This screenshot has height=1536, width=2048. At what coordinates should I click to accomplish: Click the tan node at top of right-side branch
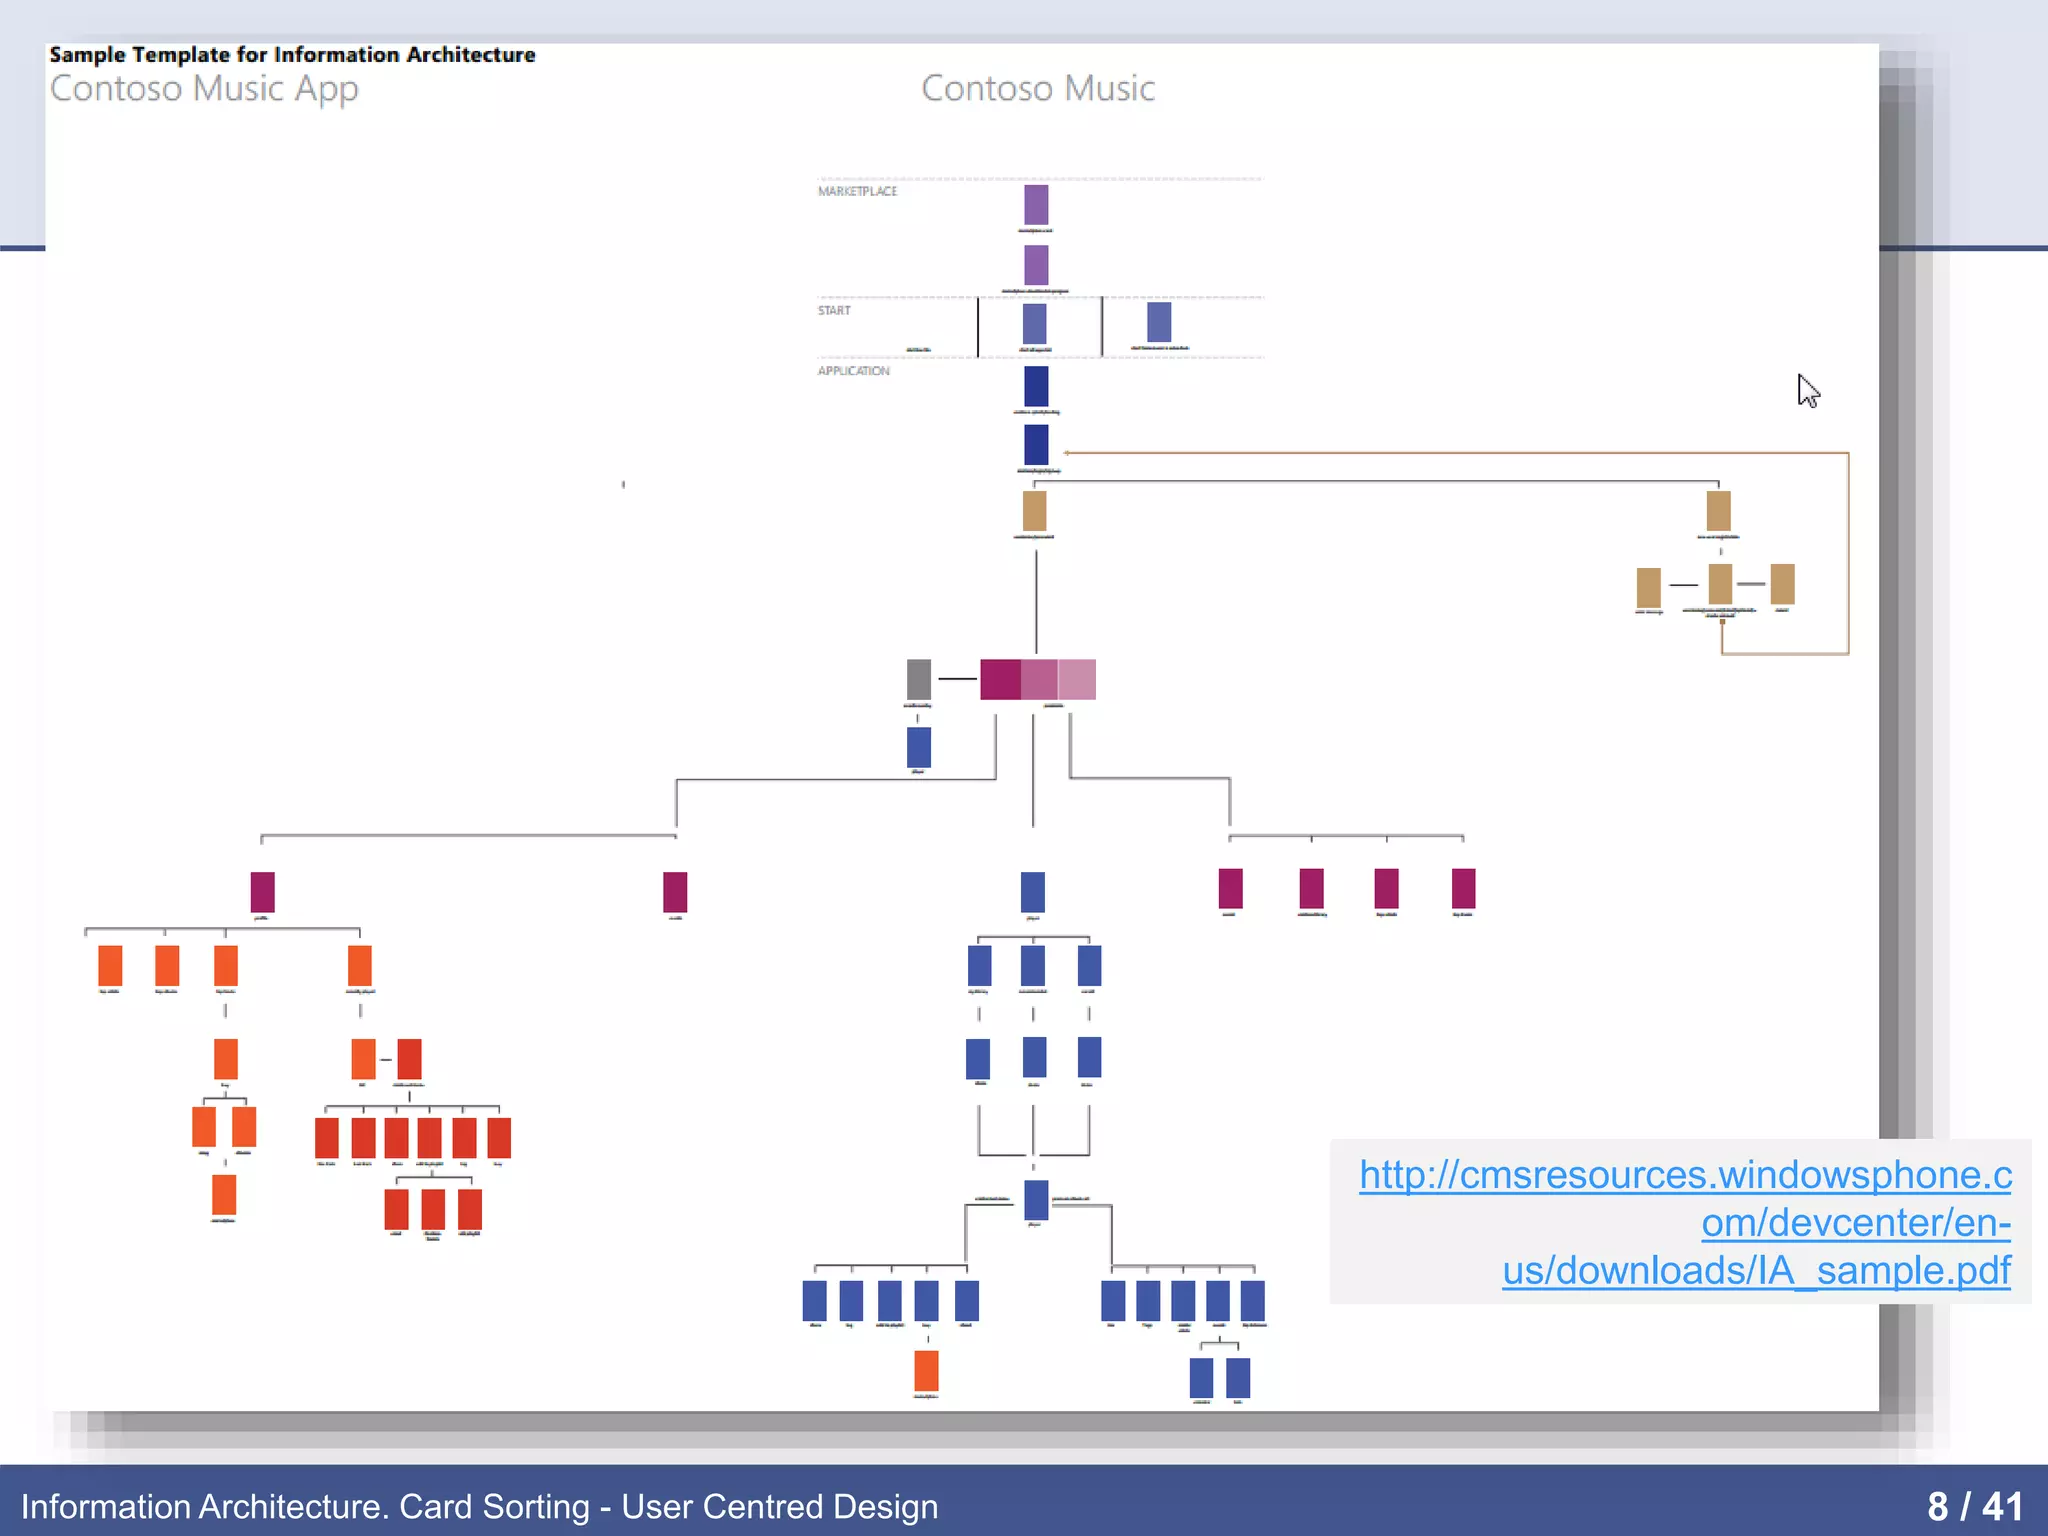[1718, 511]
